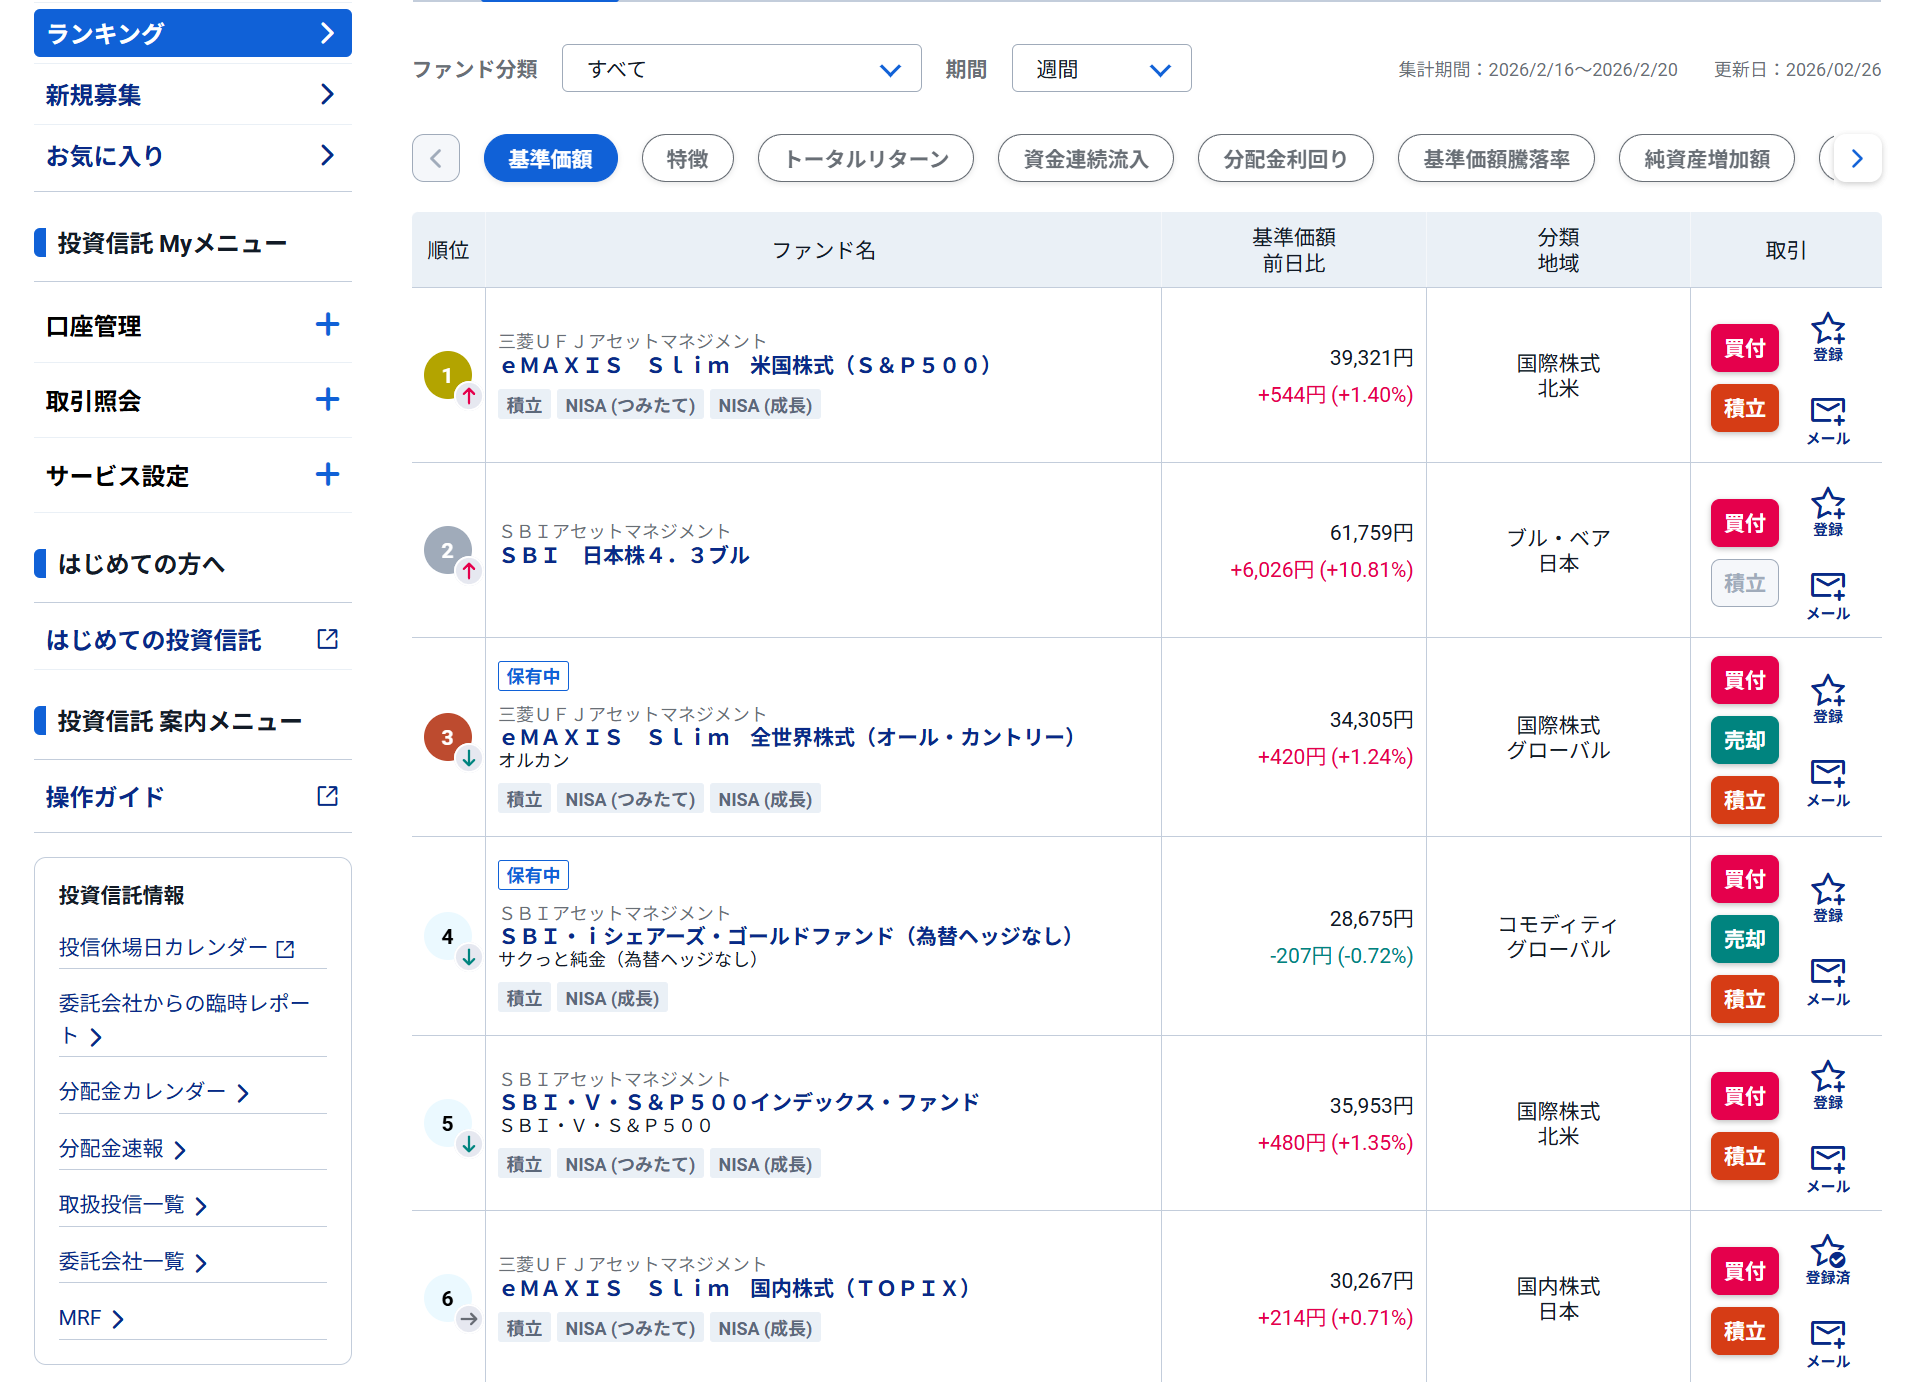Select the トータルリターン tab

[x=865, y=159]
